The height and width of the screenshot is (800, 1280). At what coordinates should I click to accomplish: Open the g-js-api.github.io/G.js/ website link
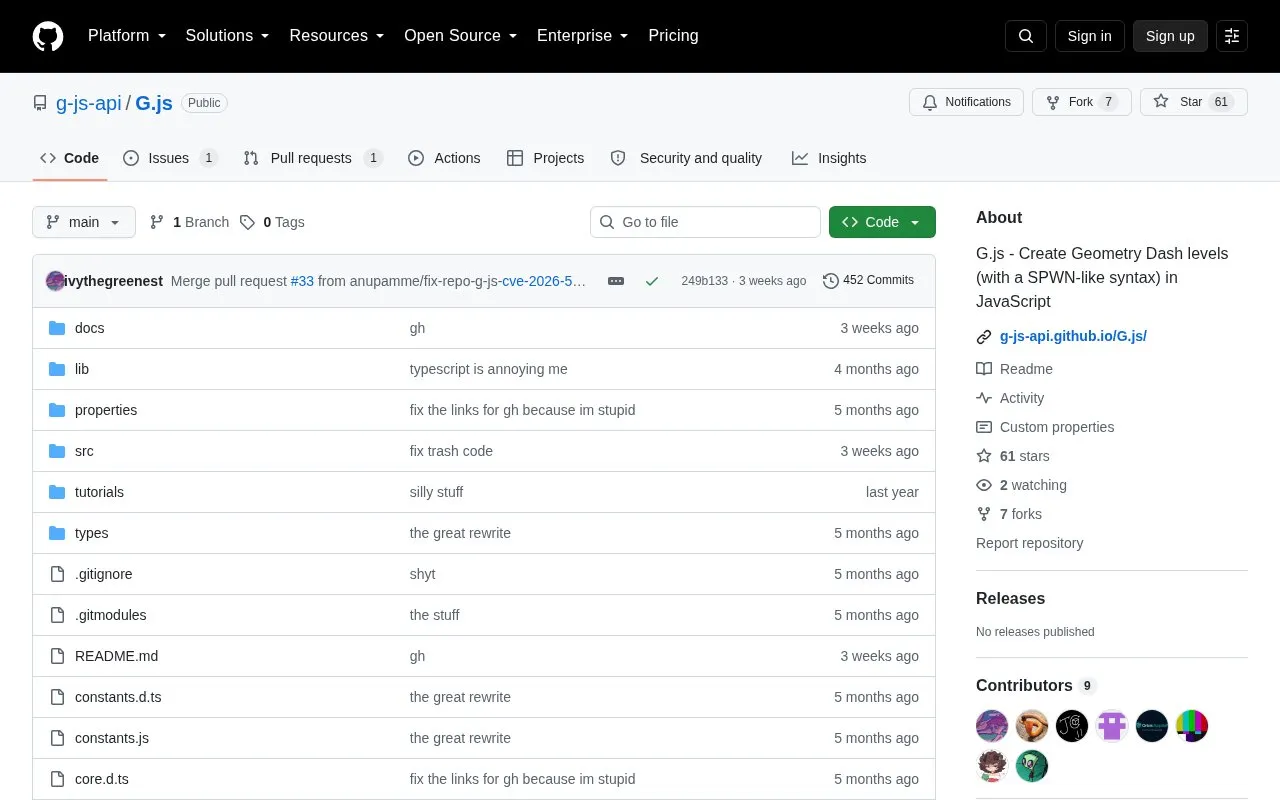(1073, 337)
